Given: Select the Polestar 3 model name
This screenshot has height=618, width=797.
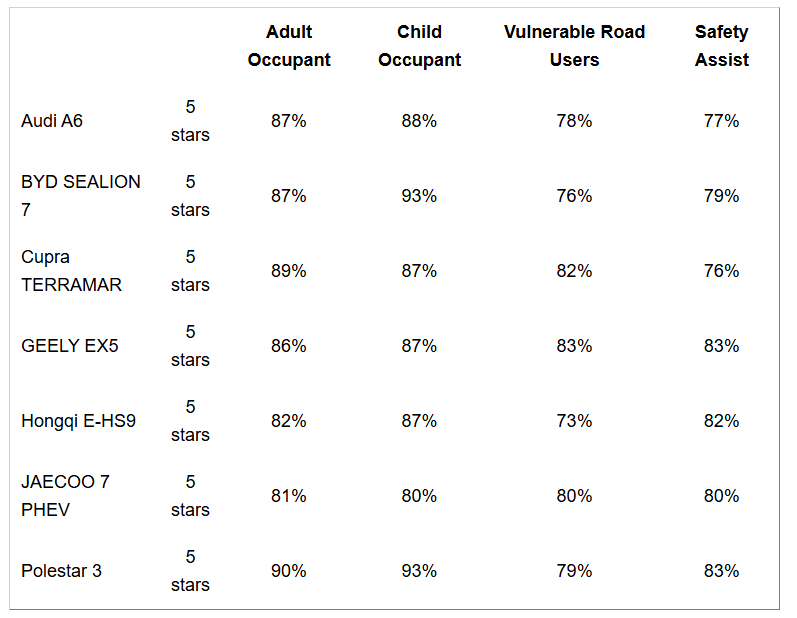Looking at the screenshot, I should tap(61, 571).
